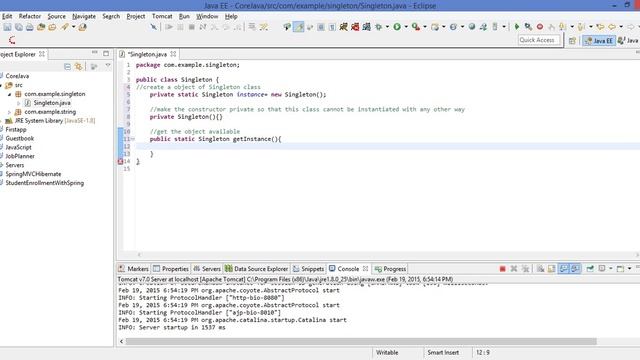The height and width of the screenshot is (360, 640).
Task: Open the Help menu
Action: point(231,16)
